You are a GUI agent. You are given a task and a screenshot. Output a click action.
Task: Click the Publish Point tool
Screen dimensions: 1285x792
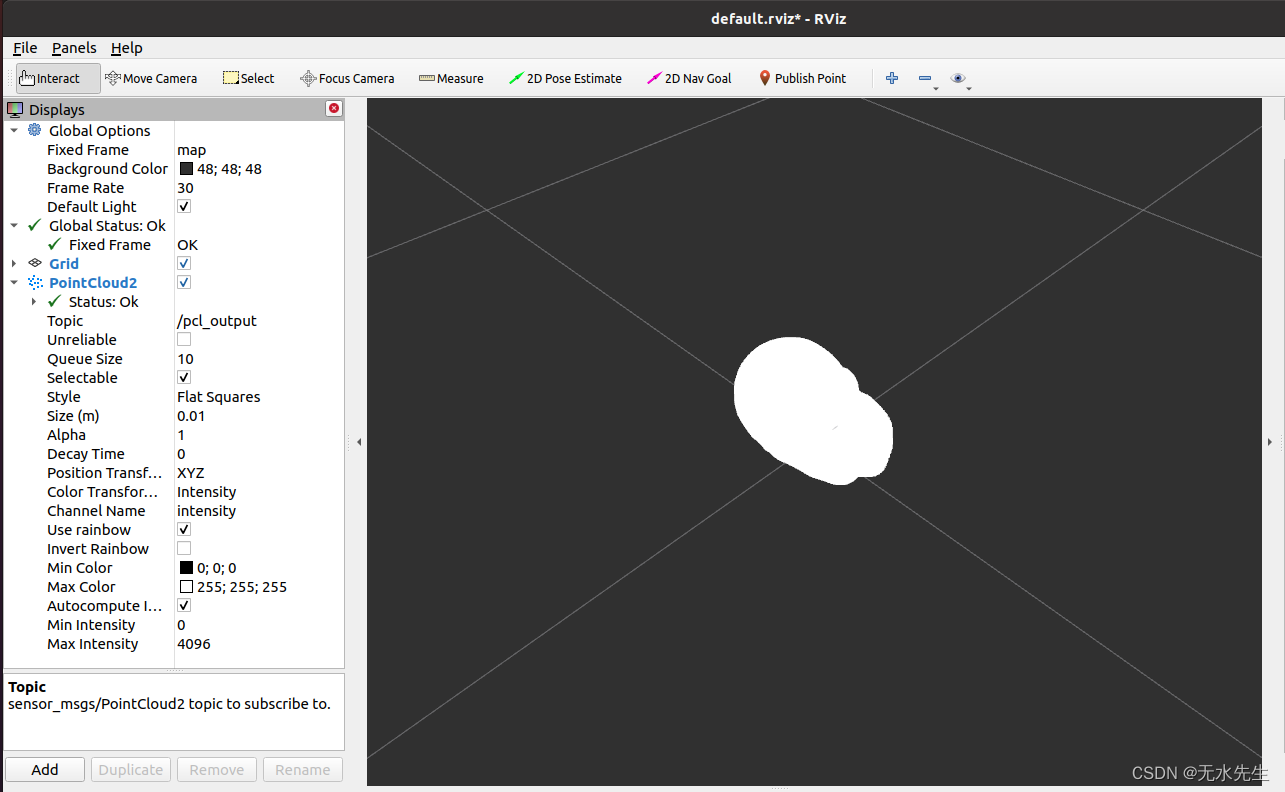(x=802, y=78)
